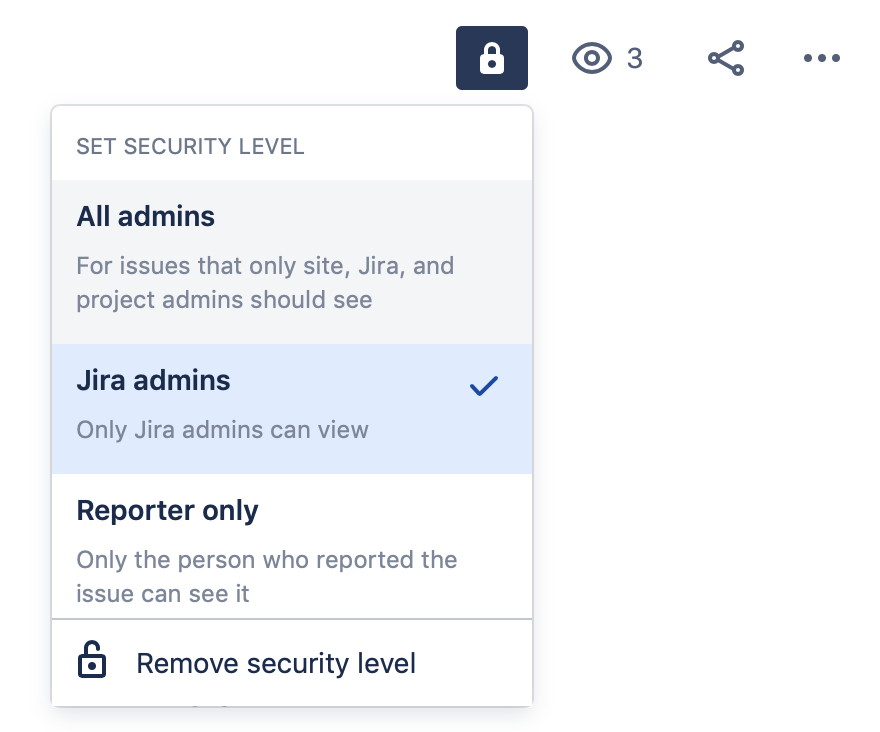Open the watchers count showing 3

point(635,58)
